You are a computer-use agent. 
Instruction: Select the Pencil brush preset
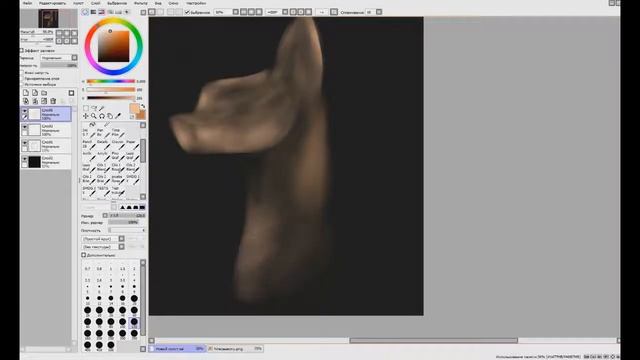tap(89, 144)
